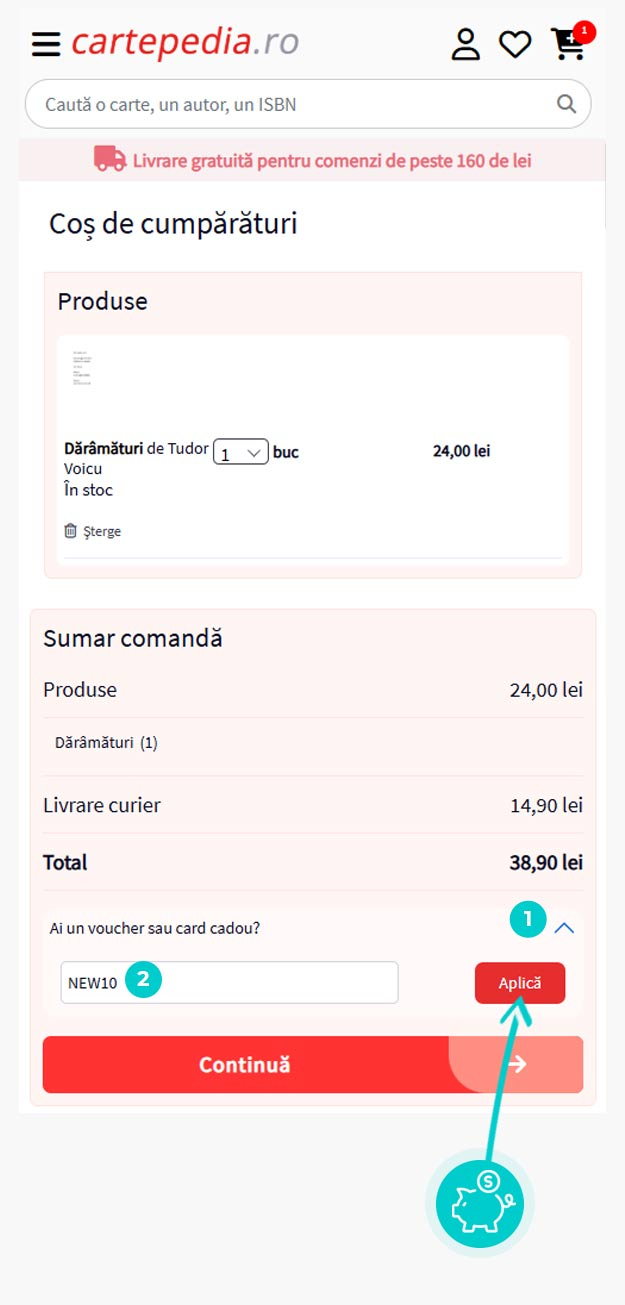This screenshot has width=625, height=1305.
Task: Open the quantity dropdown for Dărâmături
Action: tap(240, 453)
